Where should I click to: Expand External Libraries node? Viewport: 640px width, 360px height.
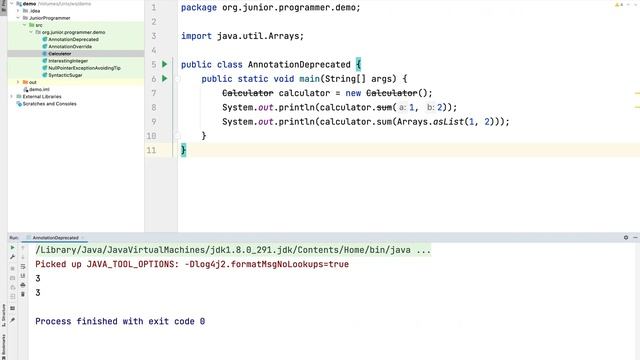(12, 96)
